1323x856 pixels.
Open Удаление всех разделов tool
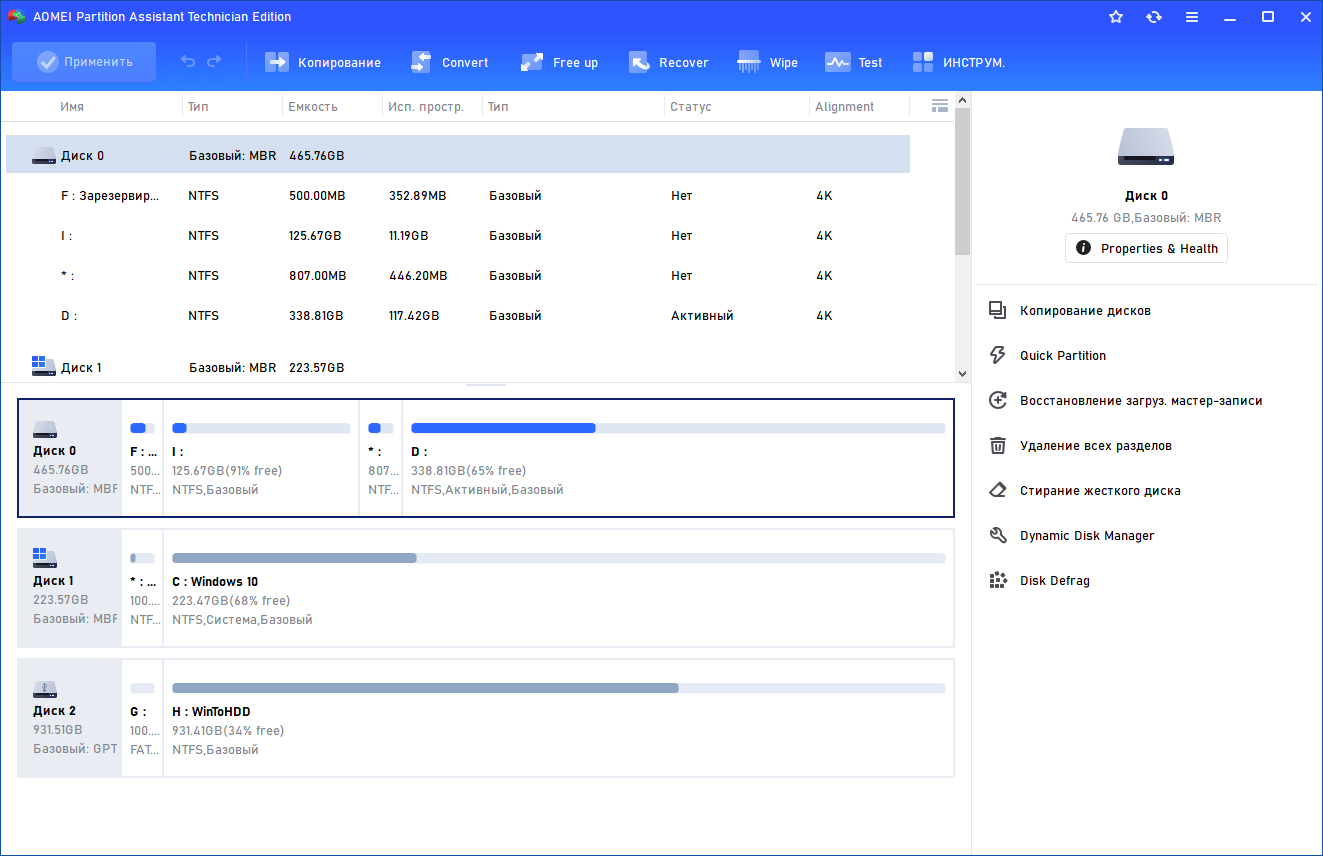tap(1095, 445)
